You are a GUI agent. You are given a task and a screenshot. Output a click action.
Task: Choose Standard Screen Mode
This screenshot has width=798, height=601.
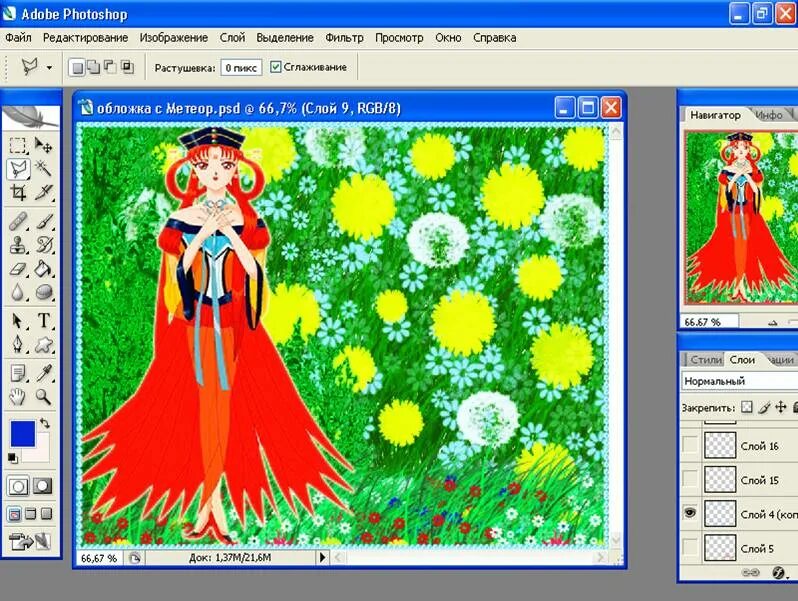(x=14, y=514)
